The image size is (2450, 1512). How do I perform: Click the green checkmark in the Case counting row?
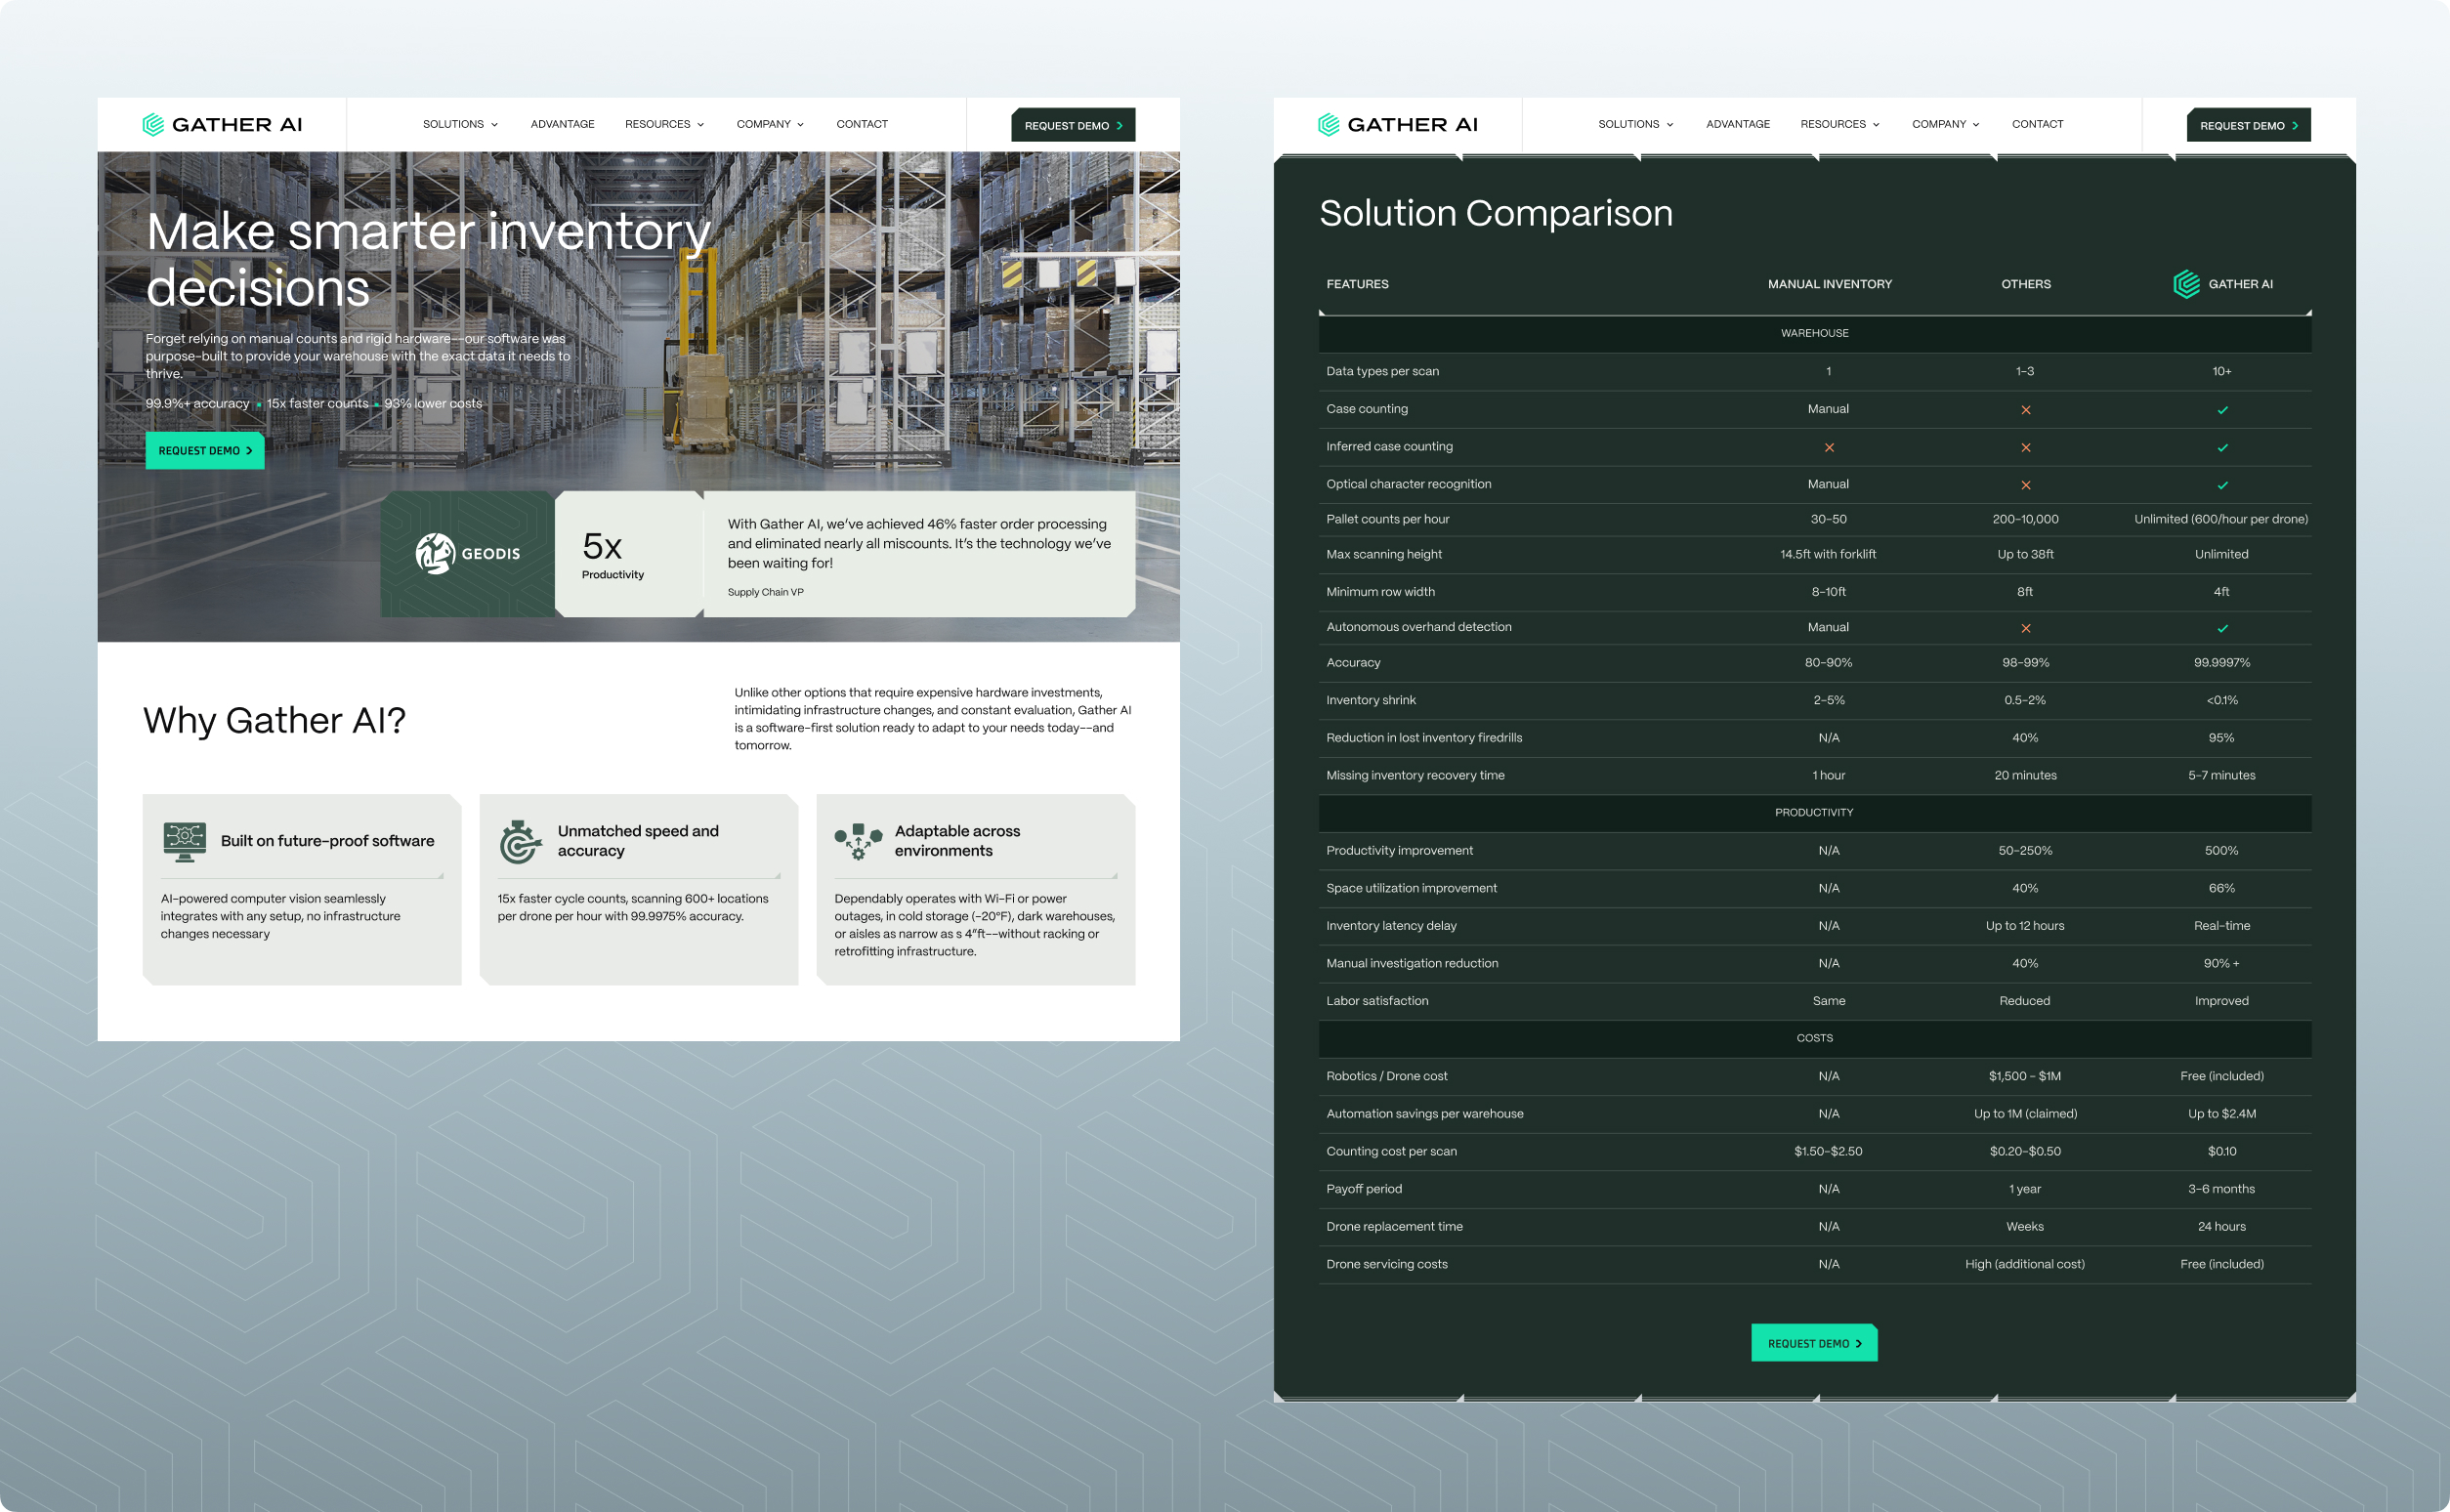pos(2222,410)
